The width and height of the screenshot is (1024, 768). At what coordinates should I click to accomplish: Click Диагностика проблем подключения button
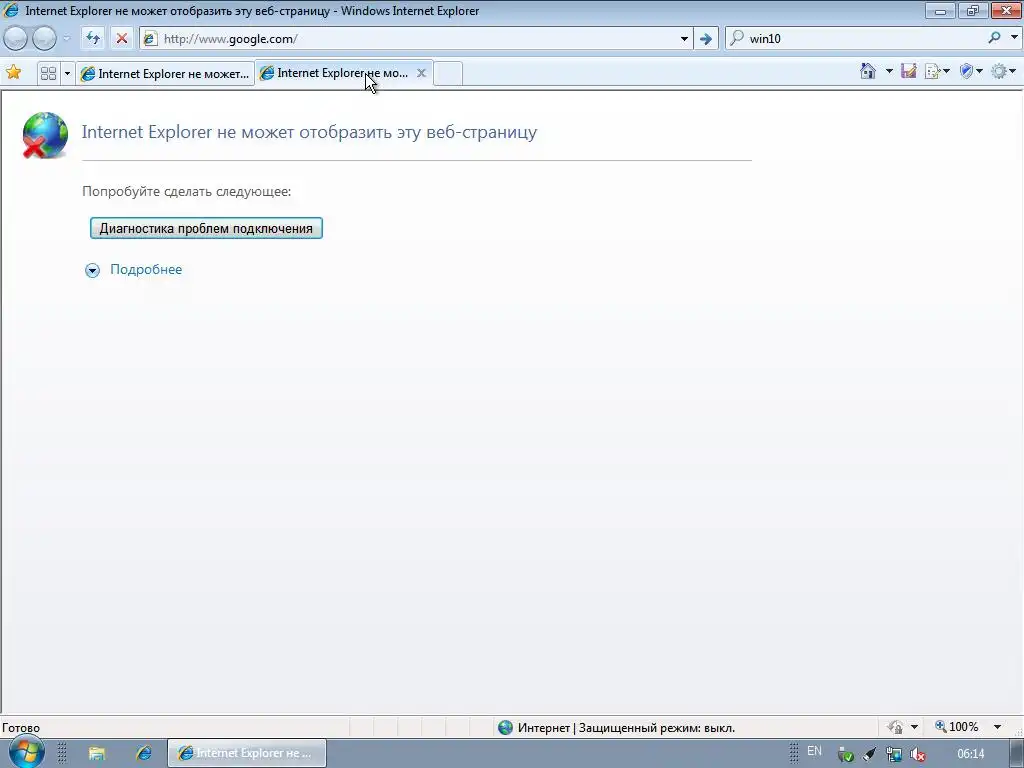(x=206, y=229)
